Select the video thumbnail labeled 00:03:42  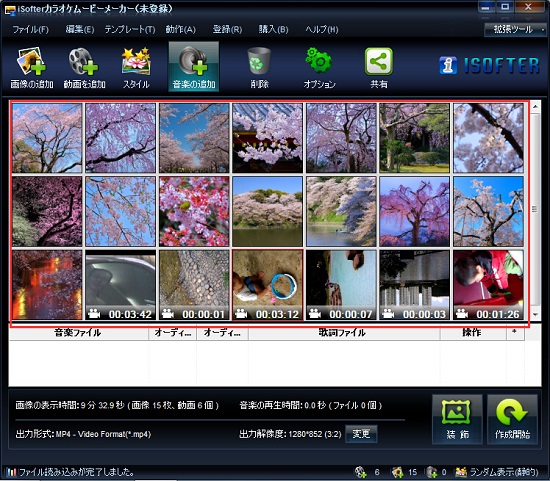tap(120, 285)
